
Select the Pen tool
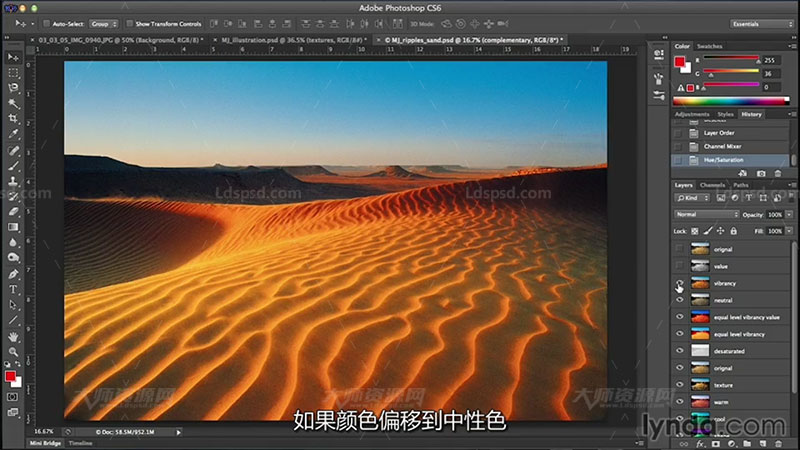pyautogui.click(x=13, y=274)
